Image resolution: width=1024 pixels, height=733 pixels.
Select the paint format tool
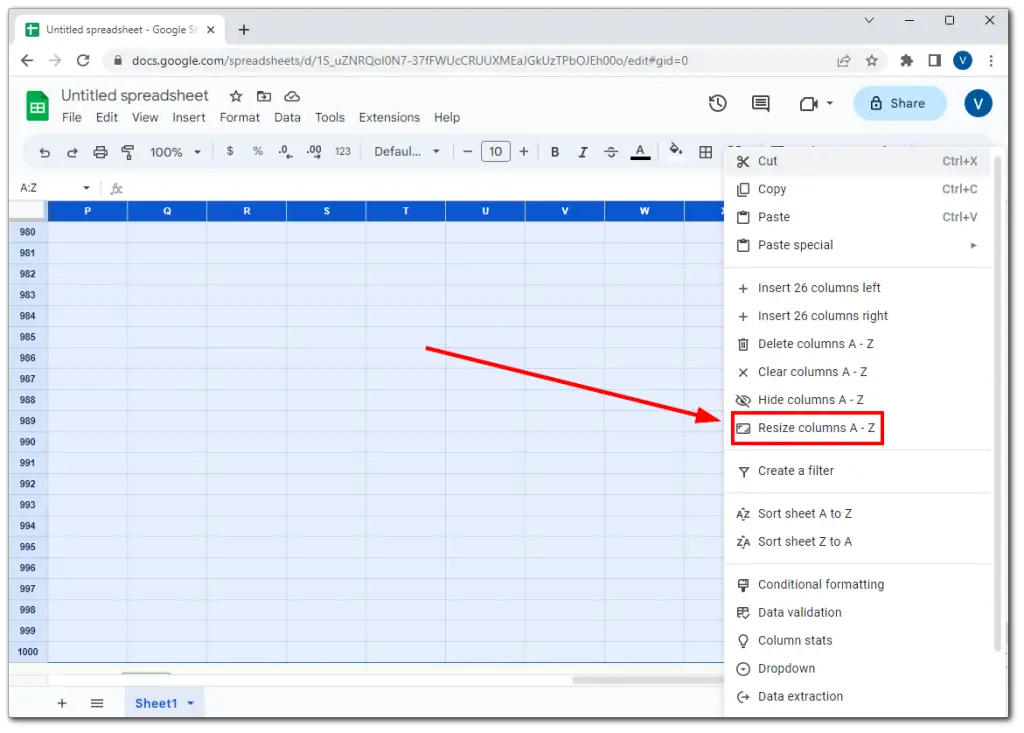click(x=128, y=152)
